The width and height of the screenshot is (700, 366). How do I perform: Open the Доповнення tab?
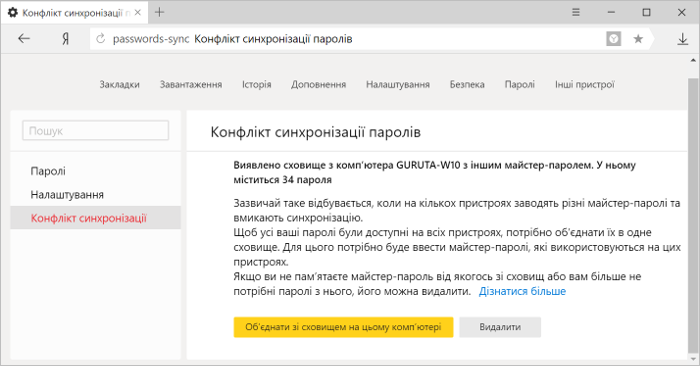[319, 84]
